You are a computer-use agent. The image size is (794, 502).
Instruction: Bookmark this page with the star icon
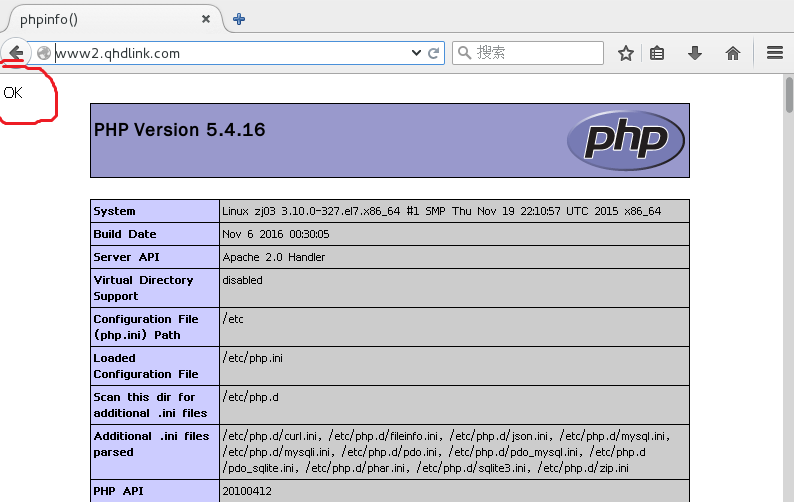(626, 53)
